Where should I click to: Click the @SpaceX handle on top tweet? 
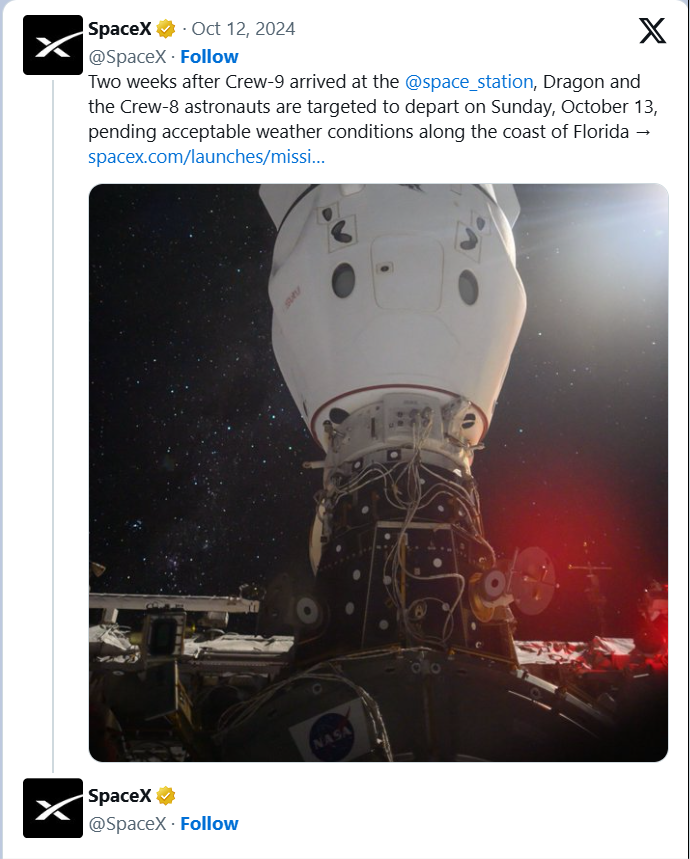coord(127,56)
